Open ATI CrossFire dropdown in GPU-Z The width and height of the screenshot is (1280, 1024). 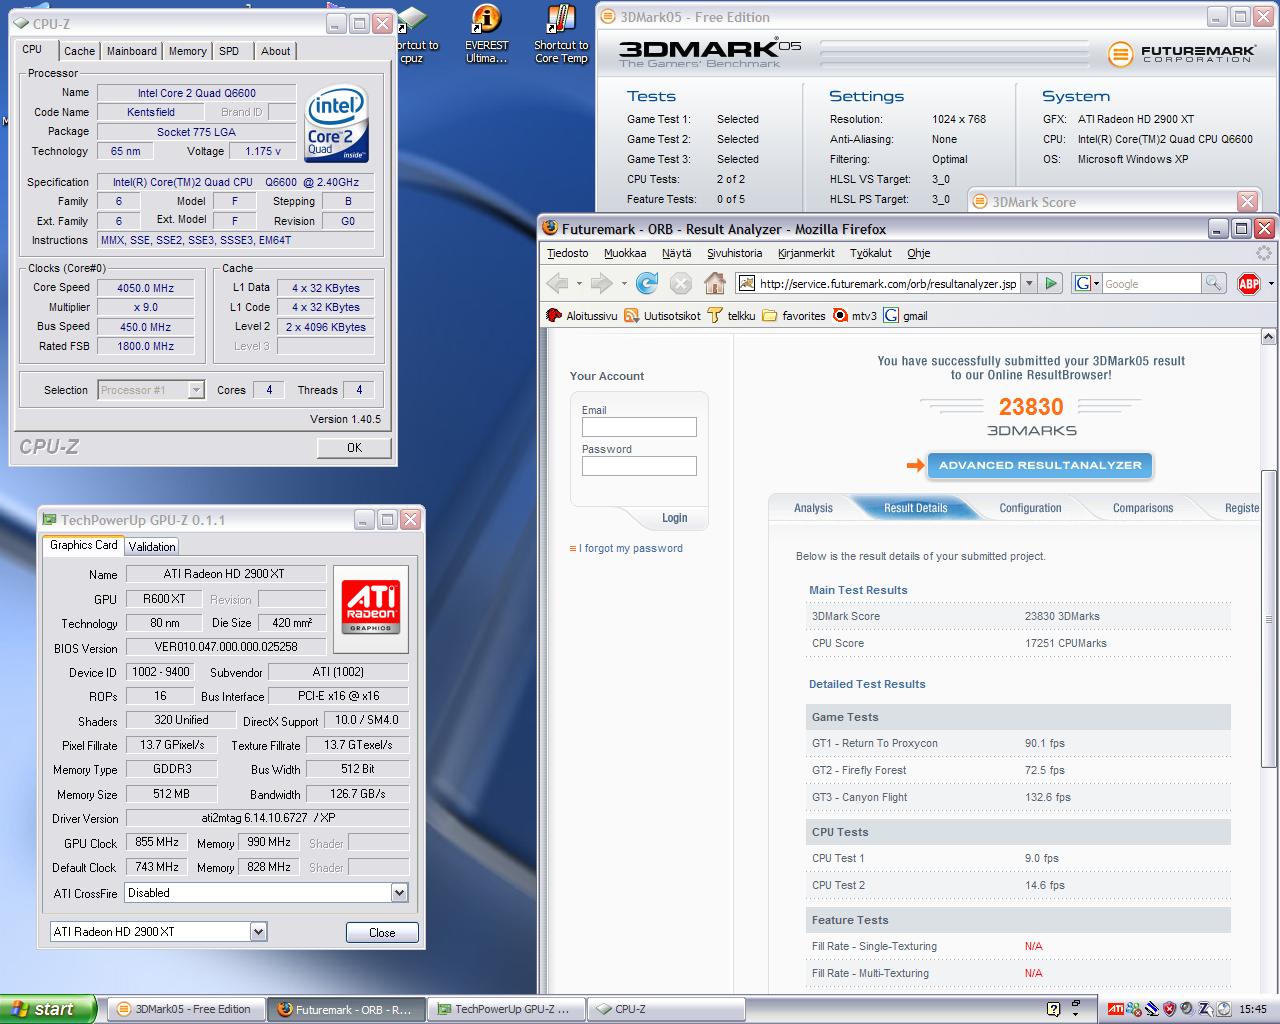pos(399,893)
